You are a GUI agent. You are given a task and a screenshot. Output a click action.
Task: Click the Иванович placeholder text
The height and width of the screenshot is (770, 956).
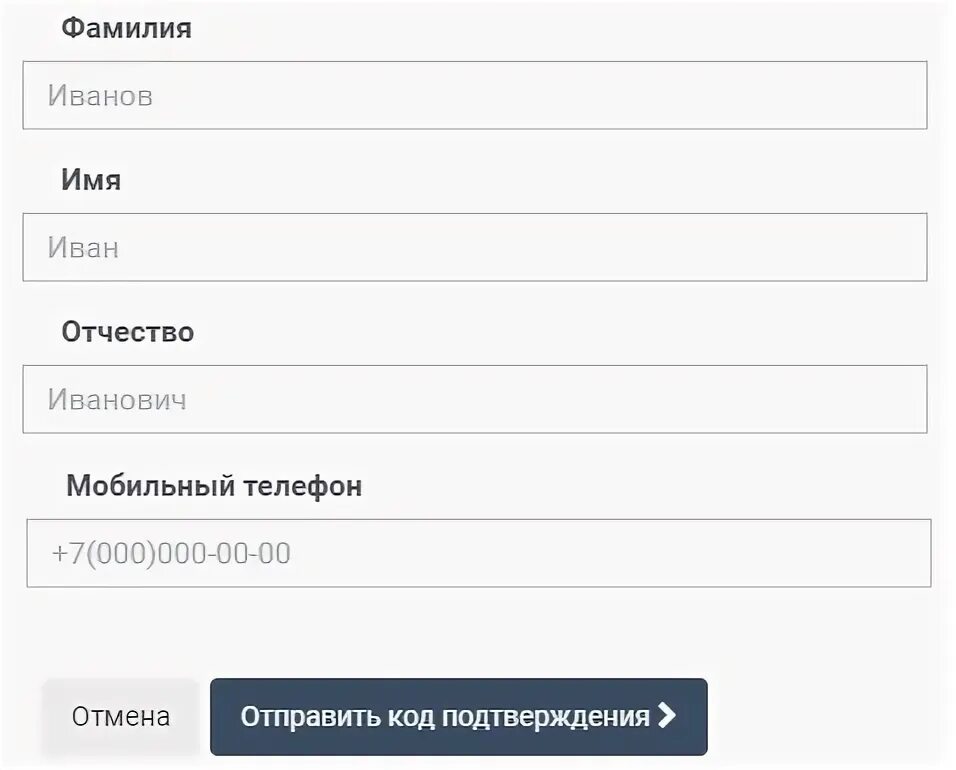(x=117, y=400)
